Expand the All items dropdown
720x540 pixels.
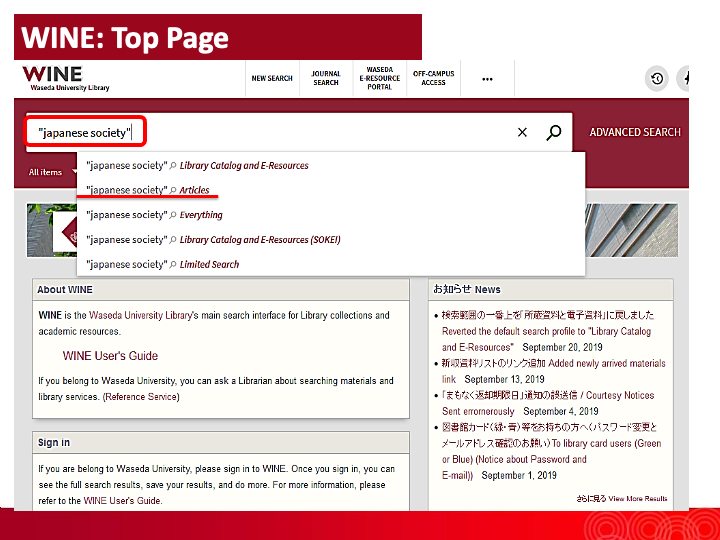coord(52,172)
